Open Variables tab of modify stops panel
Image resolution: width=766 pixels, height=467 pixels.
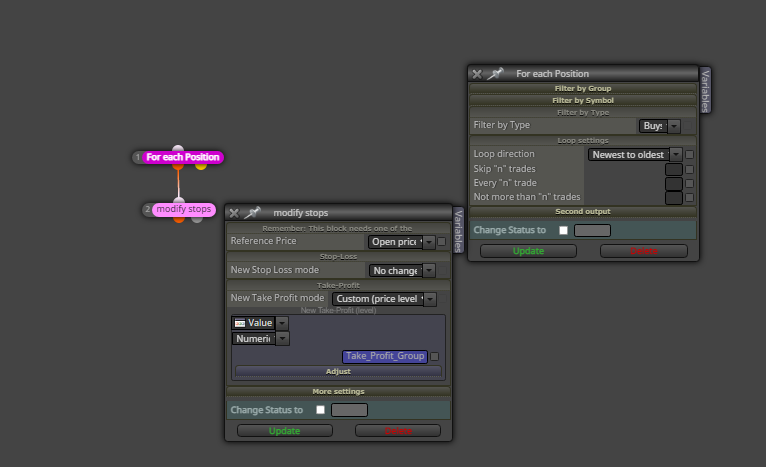point(458,230)
